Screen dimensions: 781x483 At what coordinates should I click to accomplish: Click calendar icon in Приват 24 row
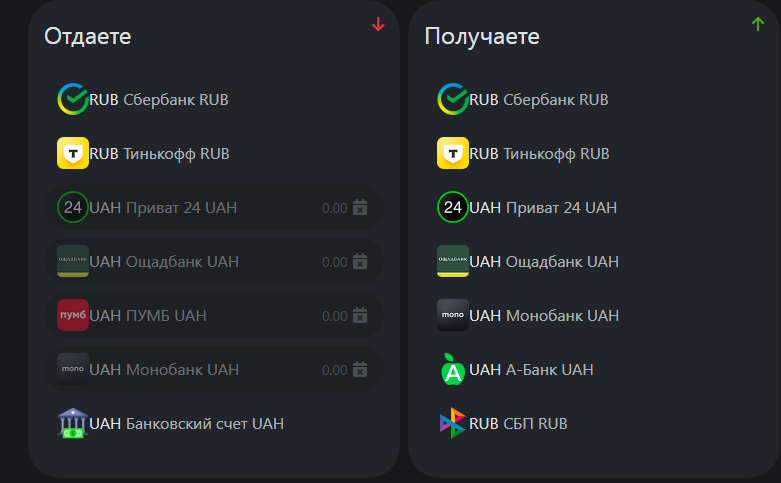[360, 208]
